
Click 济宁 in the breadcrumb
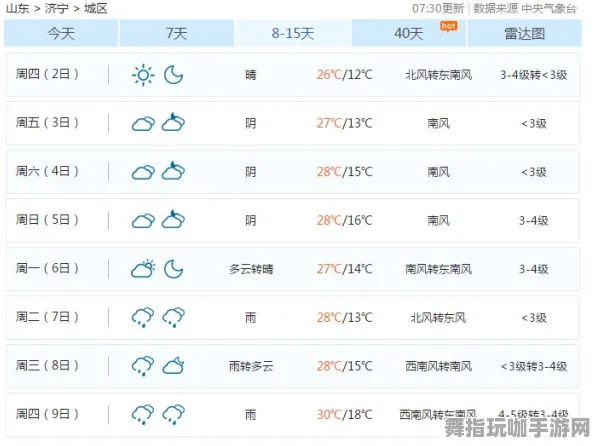pos(57,8)
